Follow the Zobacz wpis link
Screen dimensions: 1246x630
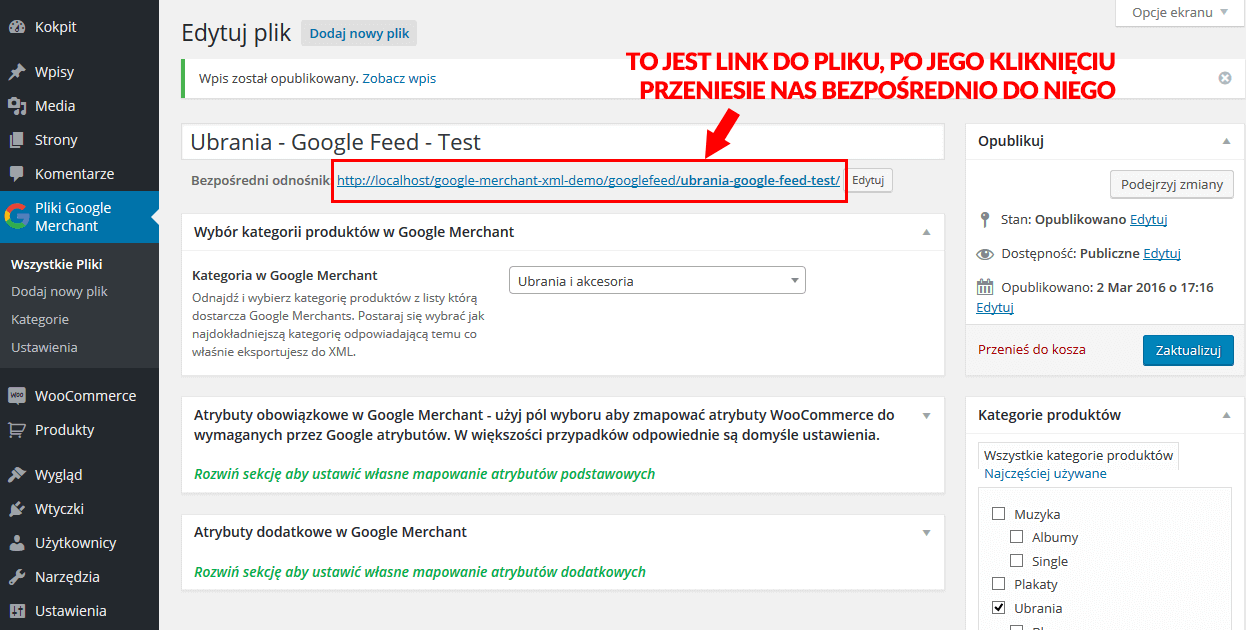(x=399, y=78)
